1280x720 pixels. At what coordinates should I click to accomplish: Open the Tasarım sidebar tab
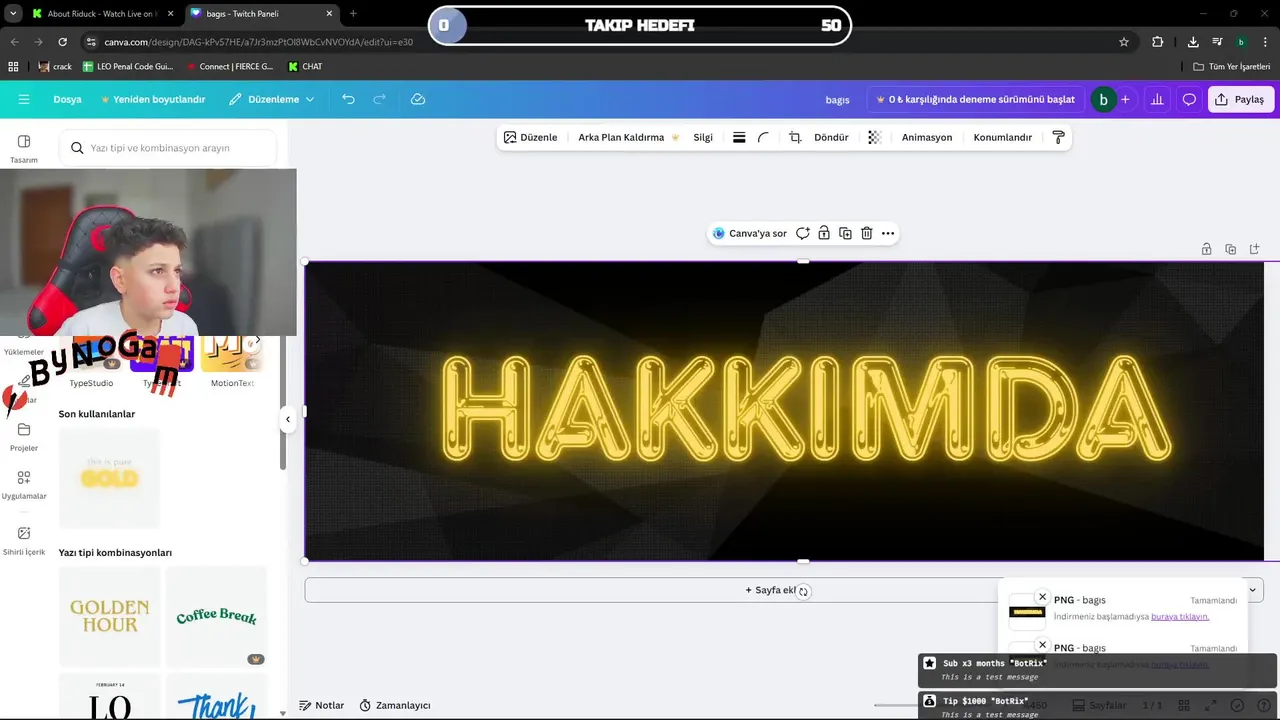pyautogui.click(x=24, y=148)
